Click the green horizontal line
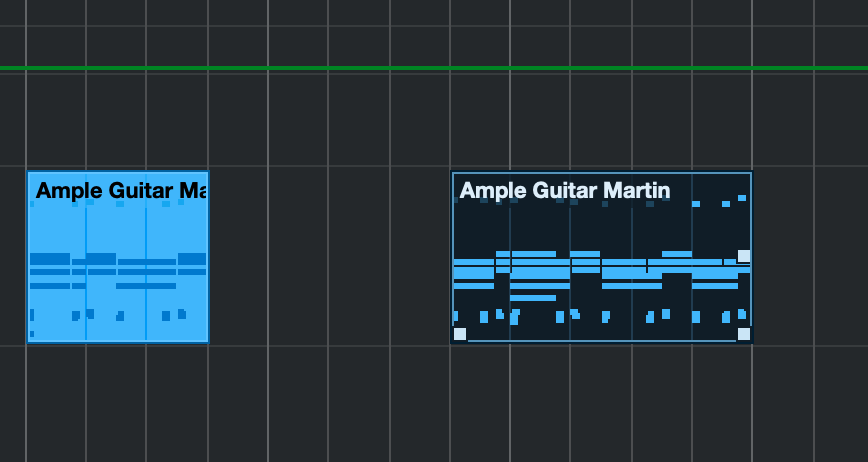This screenshot has height=462, width=868. click(434, 68)
